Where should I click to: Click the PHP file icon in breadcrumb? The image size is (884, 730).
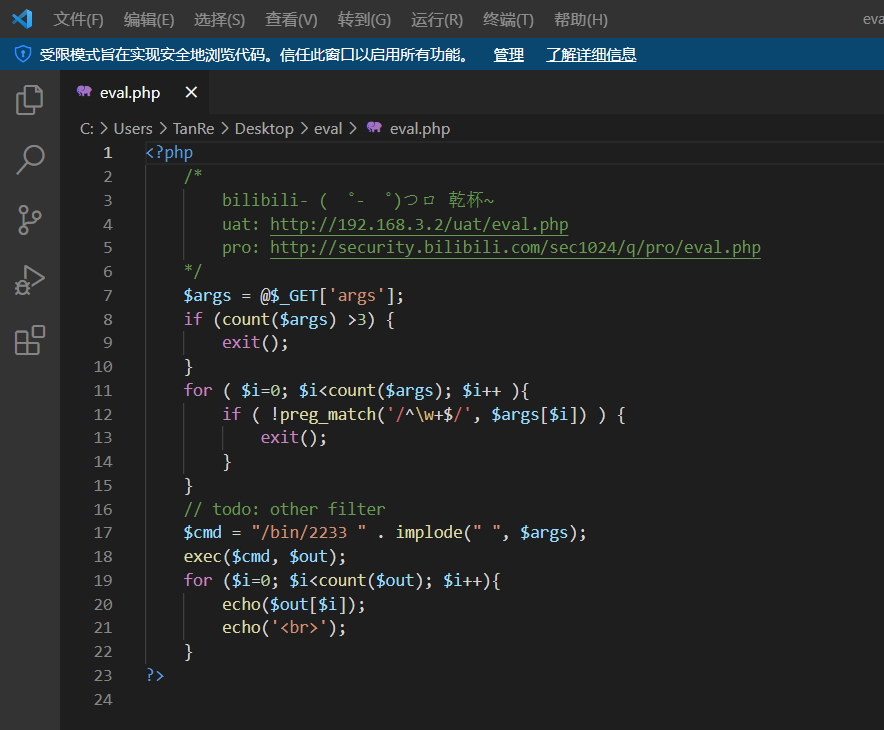pos(375,128)
